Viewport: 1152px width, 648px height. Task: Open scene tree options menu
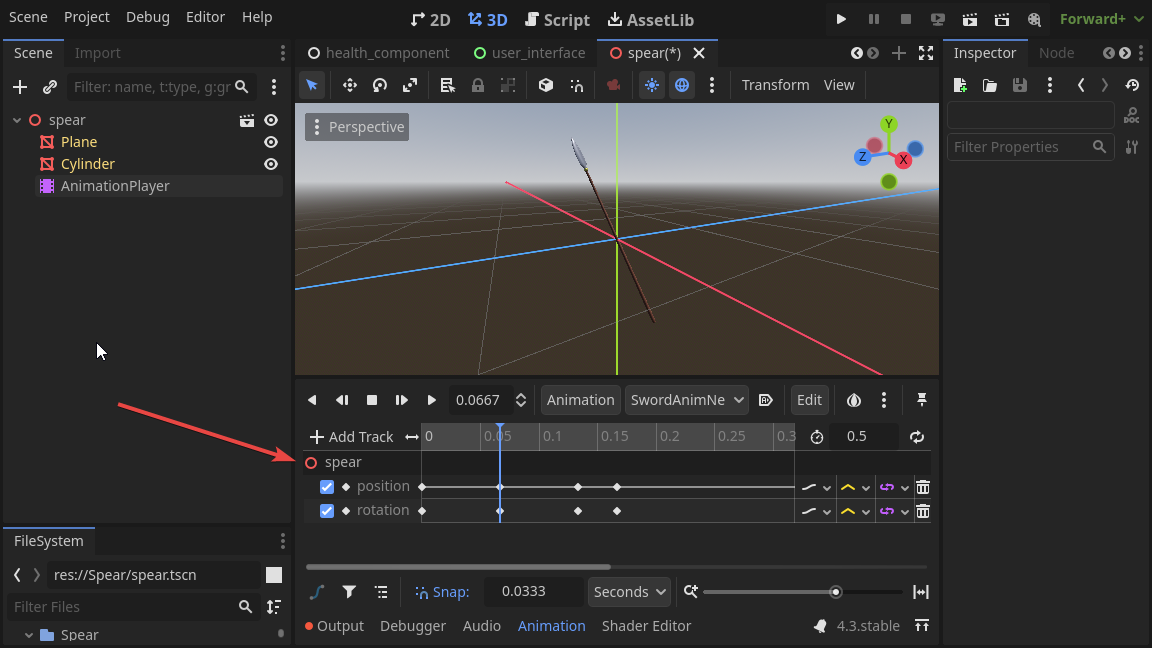tap(274, 87)
